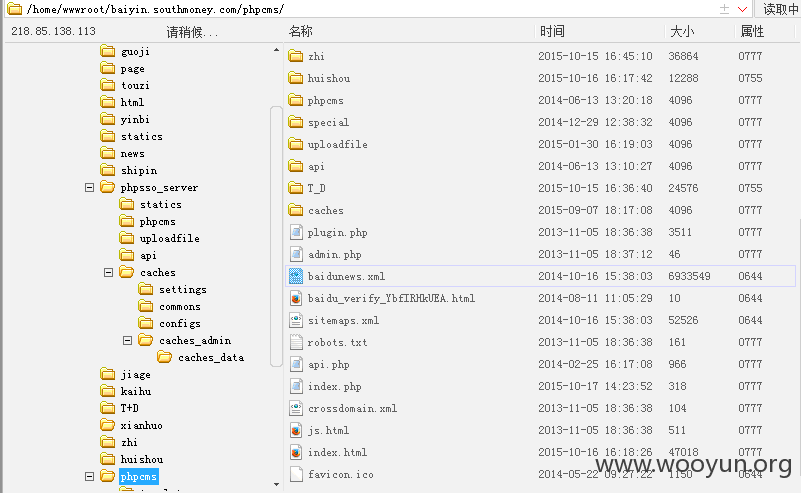
Task: Click plugin.php file icon
Action: [296, 232]
